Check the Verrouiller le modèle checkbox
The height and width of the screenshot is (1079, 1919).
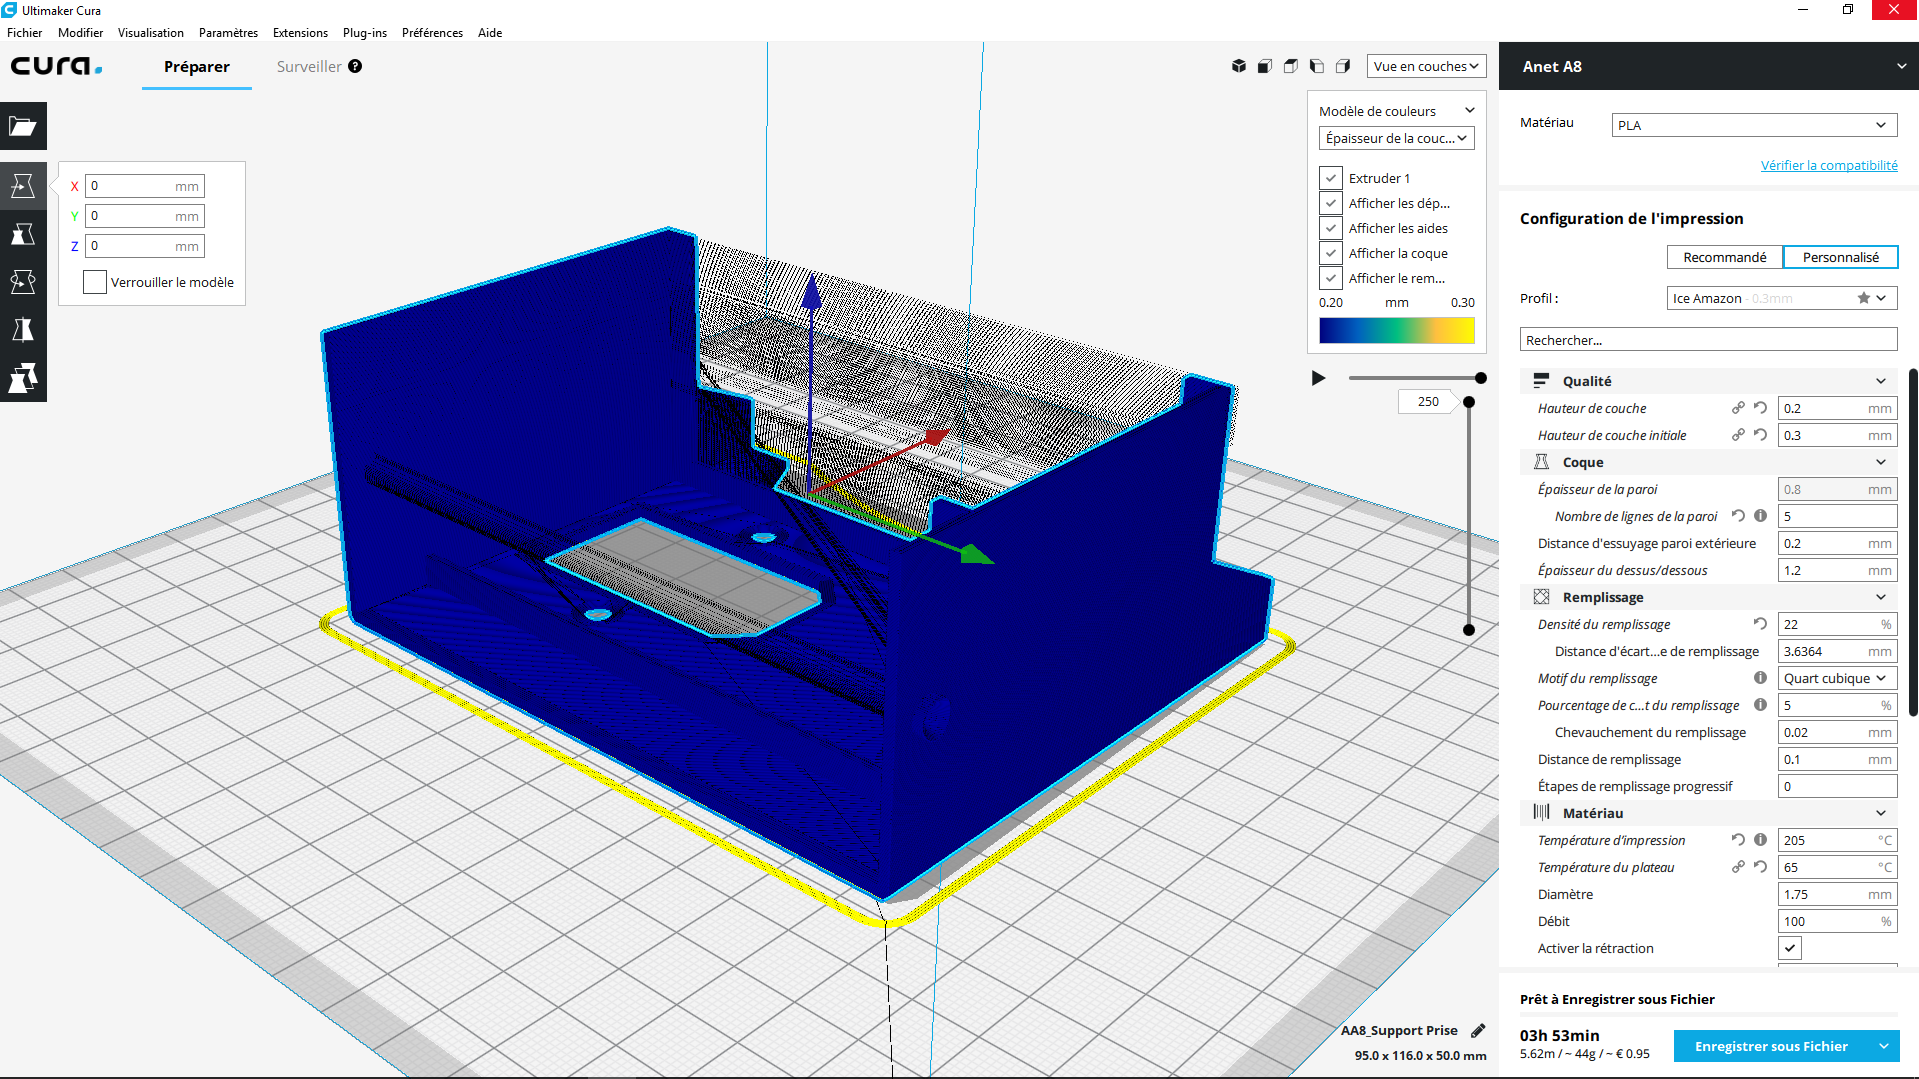(95, 282)
